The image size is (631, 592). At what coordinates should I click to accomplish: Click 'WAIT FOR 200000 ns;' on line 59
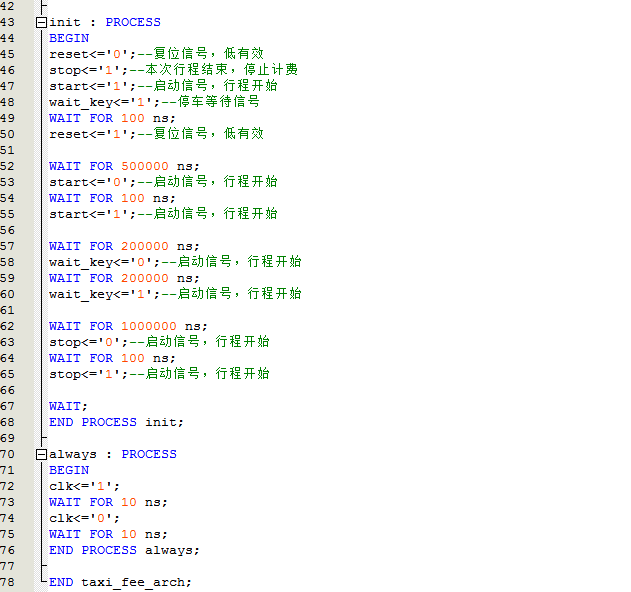(x=124, y=278)
